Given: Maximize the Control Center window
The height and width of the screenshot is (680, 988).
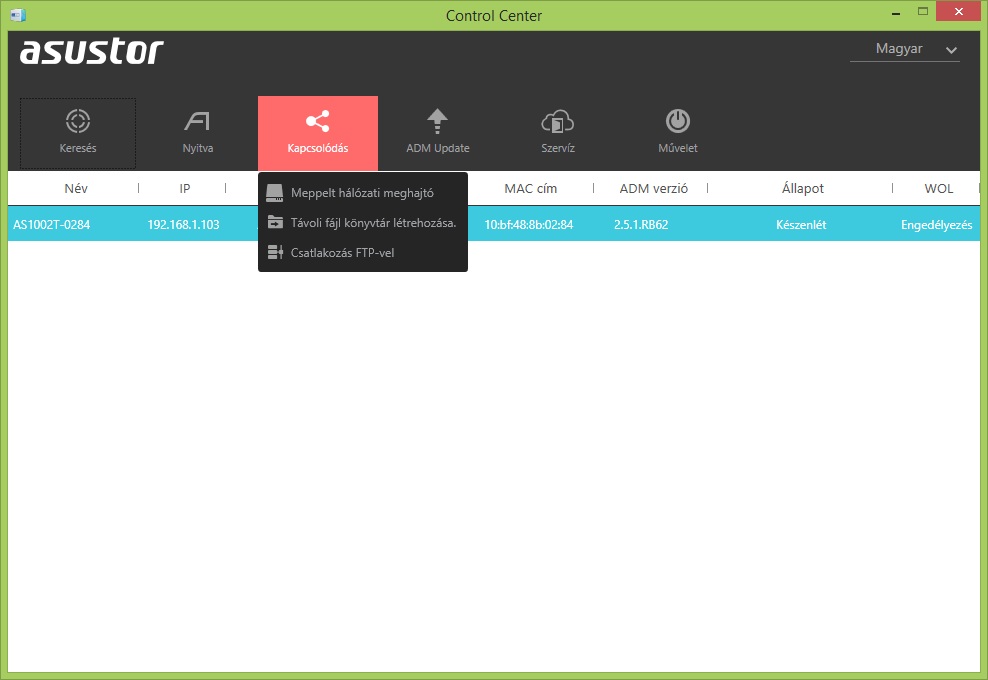Looking at the screenshot, I should pyautogui.click(x=923, y=11).
